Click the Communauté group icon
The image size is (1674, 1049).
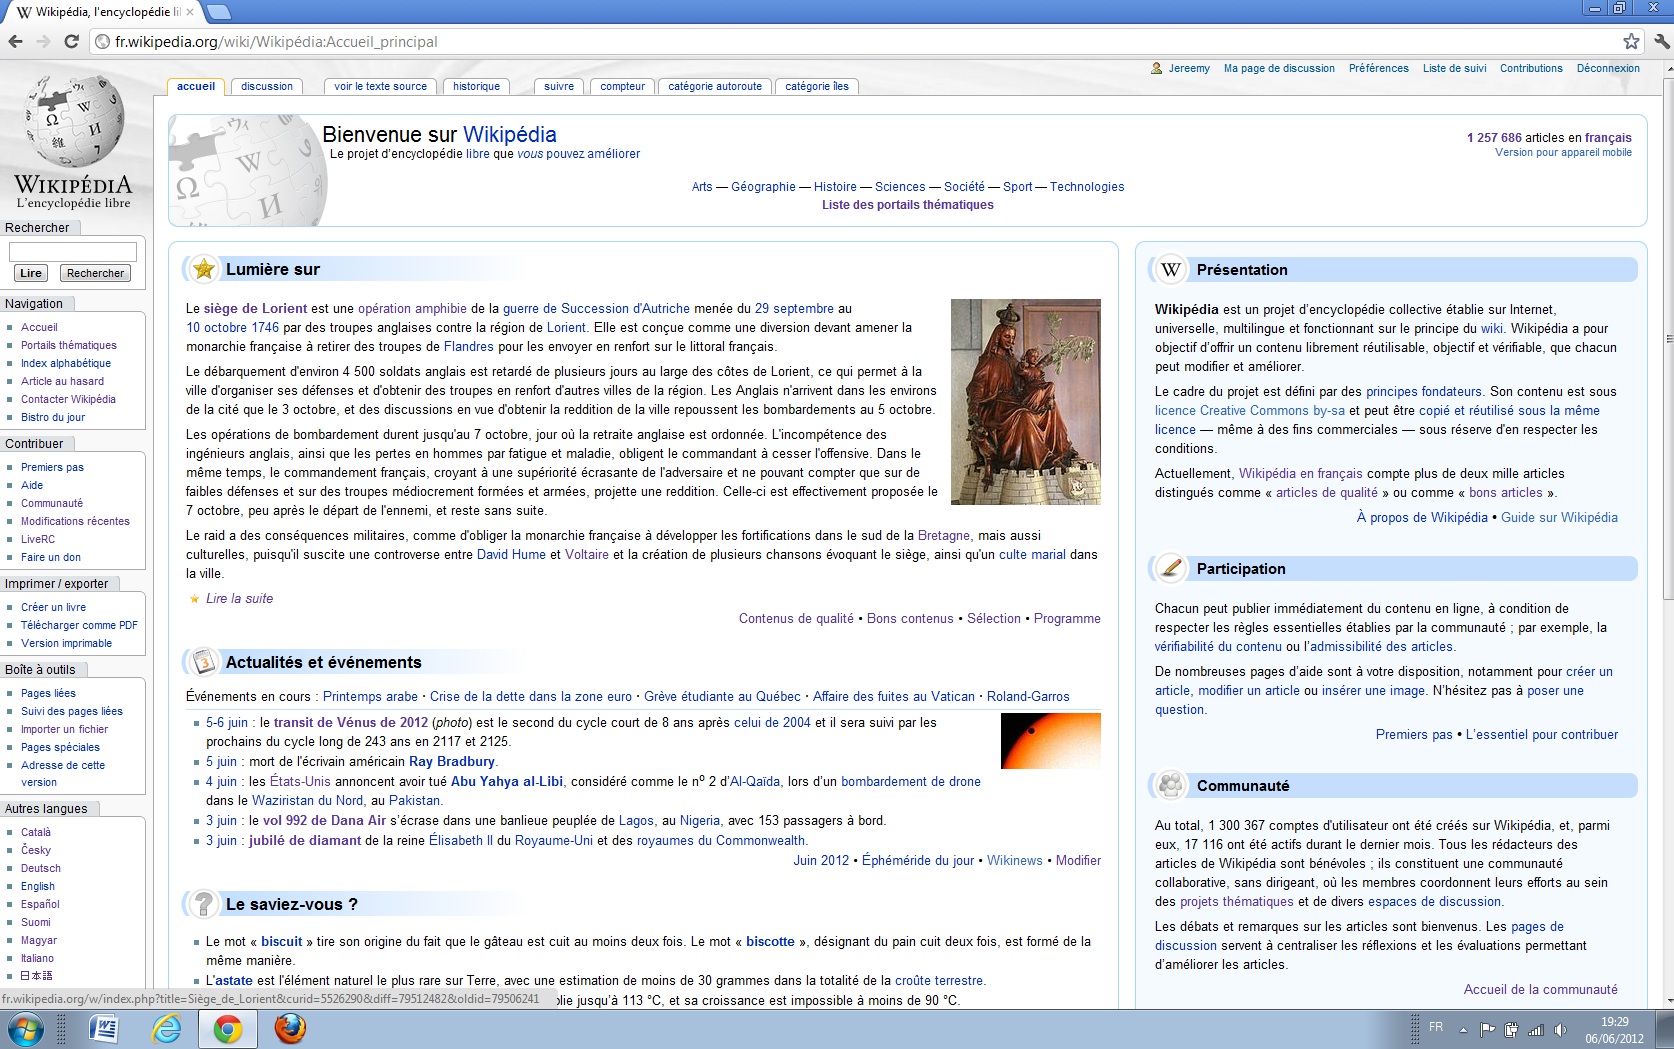(x=1170, y=785)
